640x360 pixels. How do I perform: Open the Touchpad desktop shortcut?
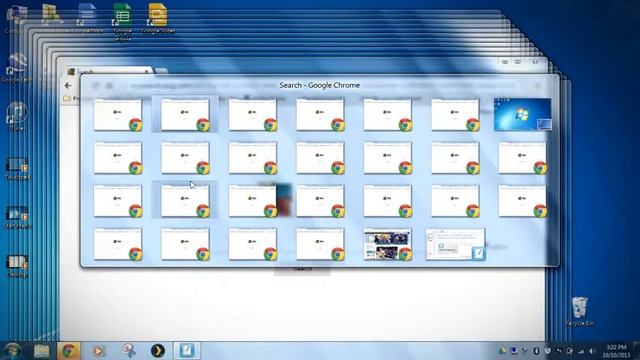coord(17,168)
